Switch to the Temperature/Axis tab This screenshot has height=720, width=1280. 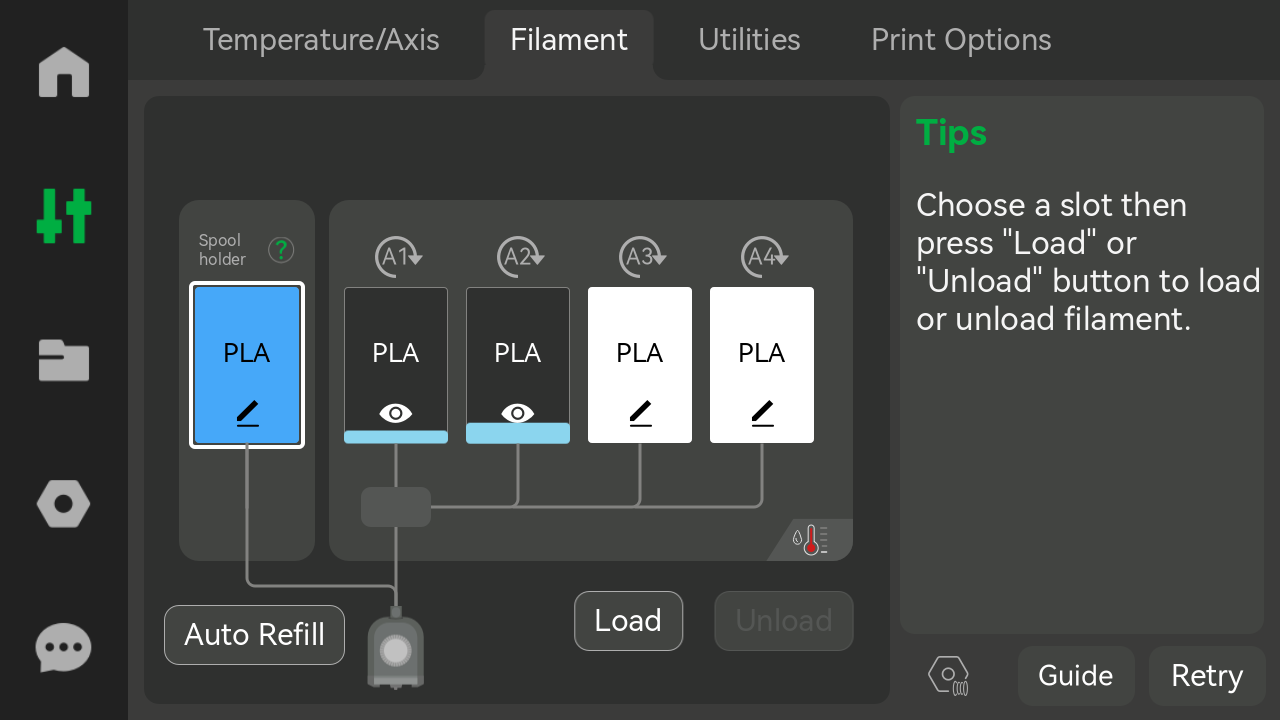(x=321, y=40)
